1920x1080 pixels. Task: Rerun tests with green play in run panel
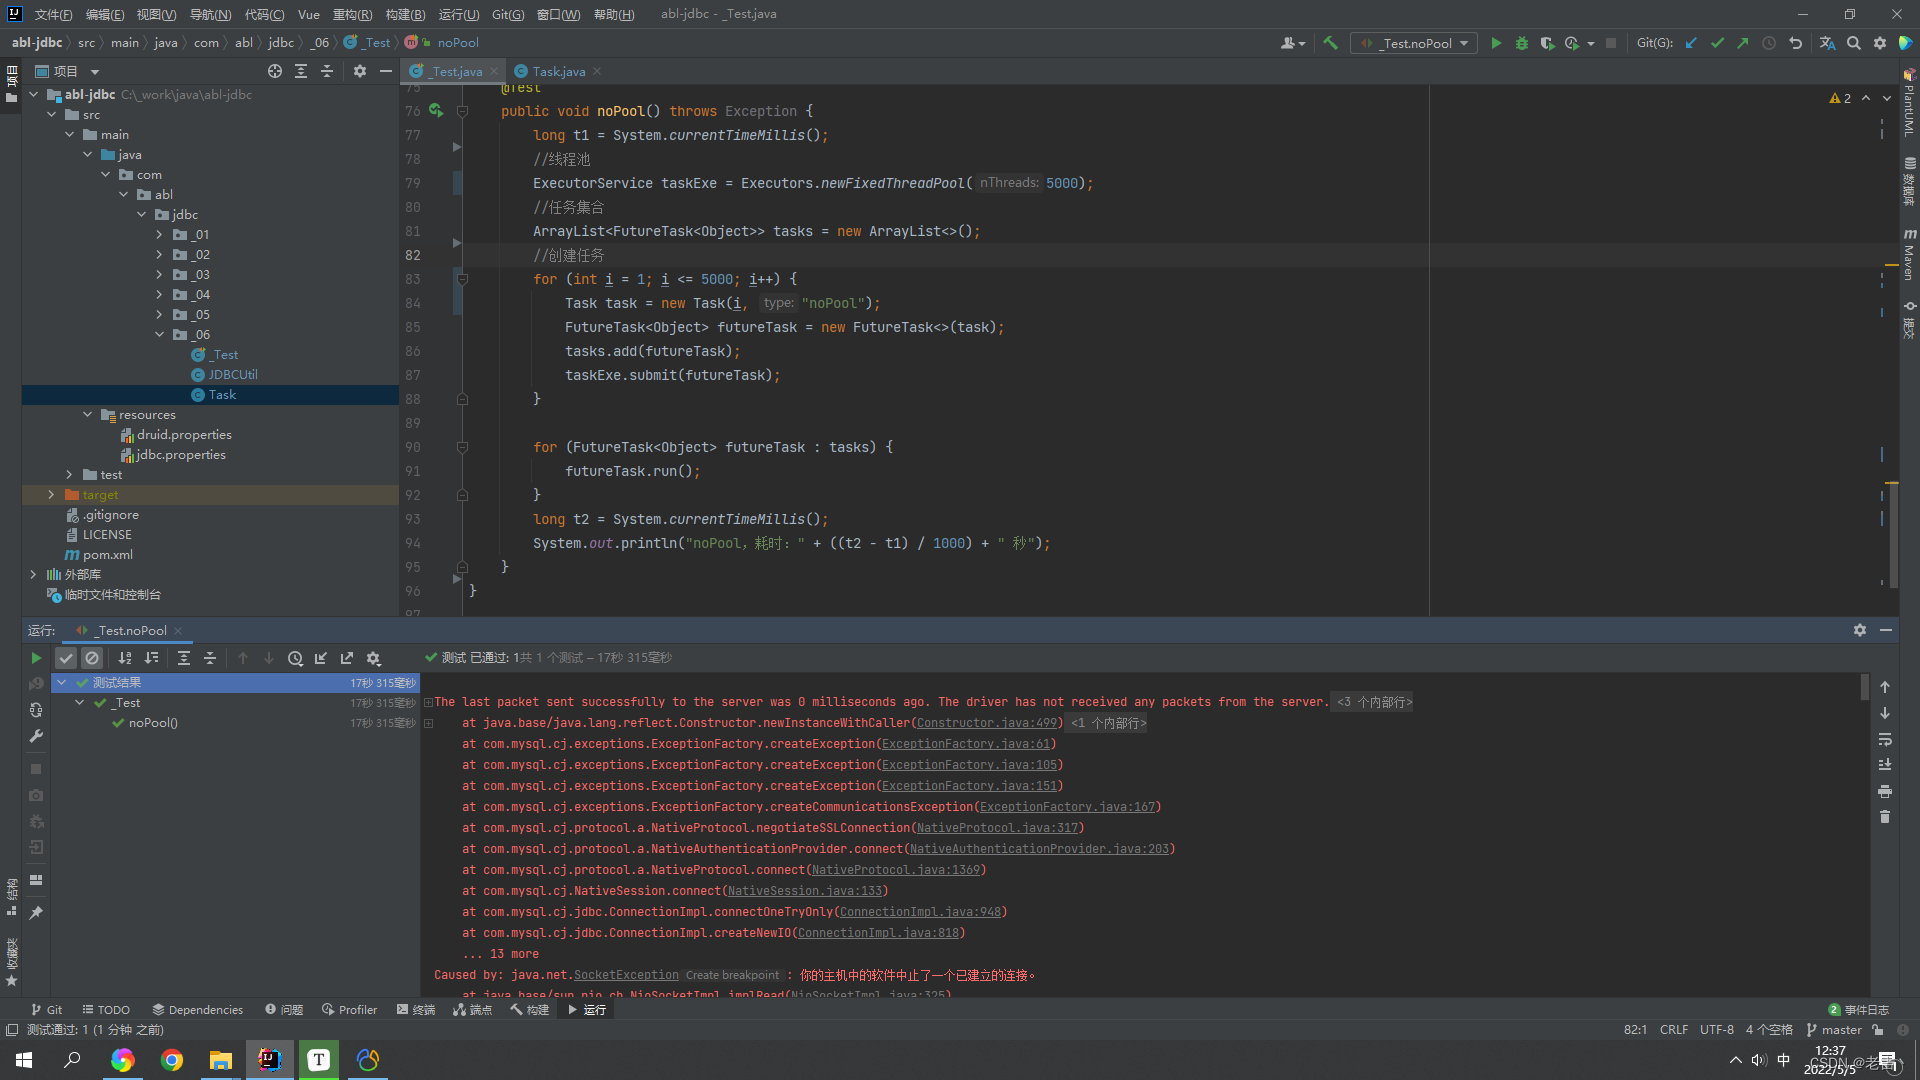(36, 658)
